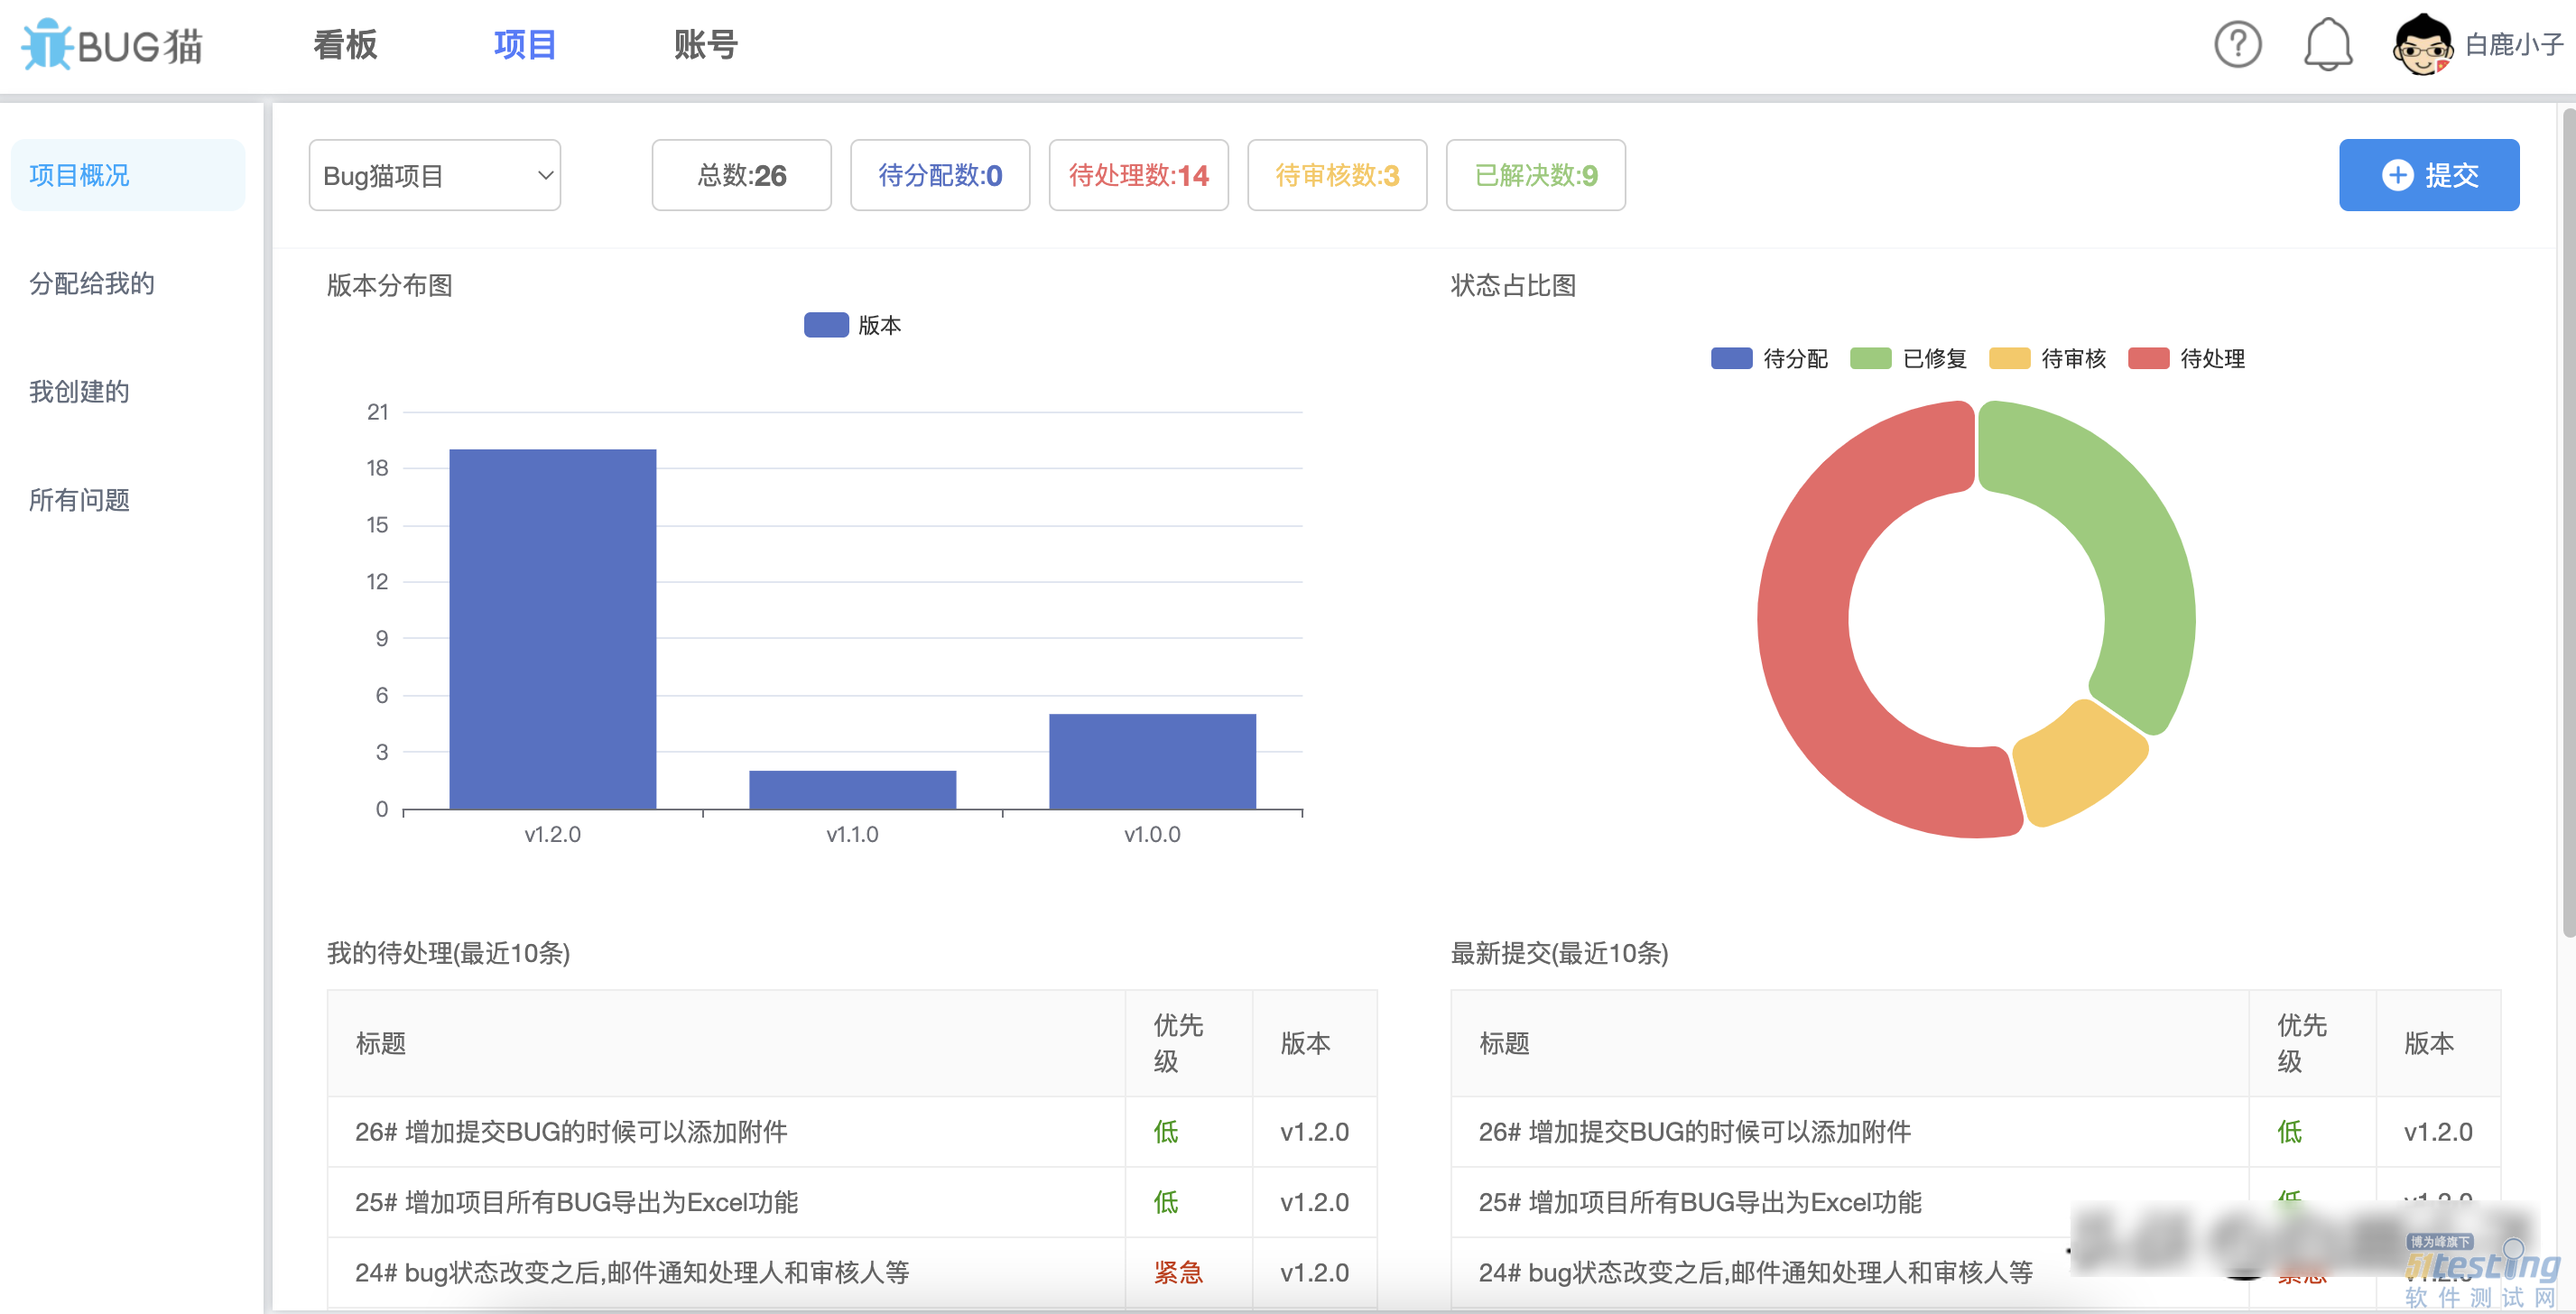The image size is (2576, 1314).
Task: Click the v1.2.0 bar in the chart
Action: point(553,629)
